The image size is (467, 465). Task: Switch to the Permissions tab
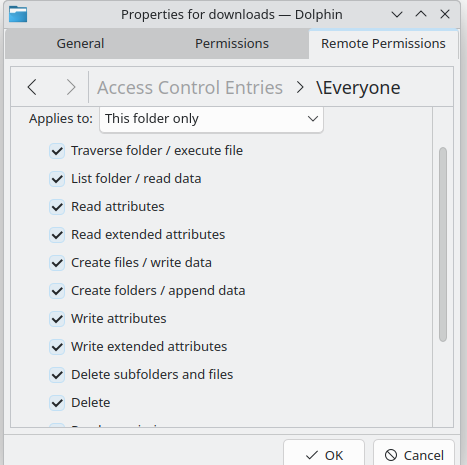pyautogui.click(x=232, y=44)
